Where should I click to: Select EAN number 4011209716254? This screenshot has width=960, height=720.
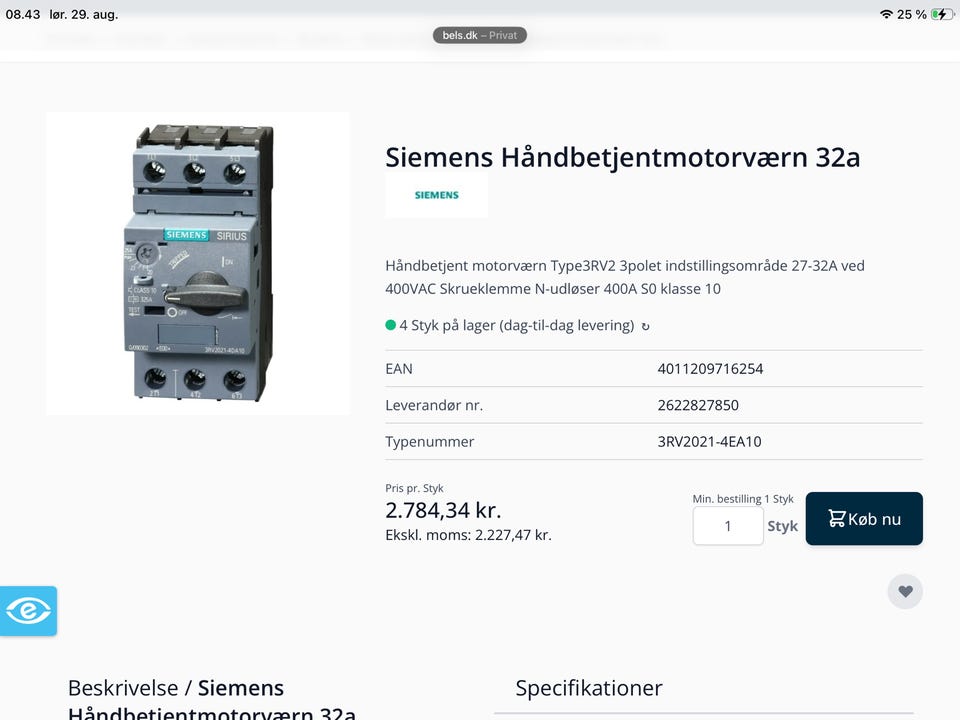point(710,369)
